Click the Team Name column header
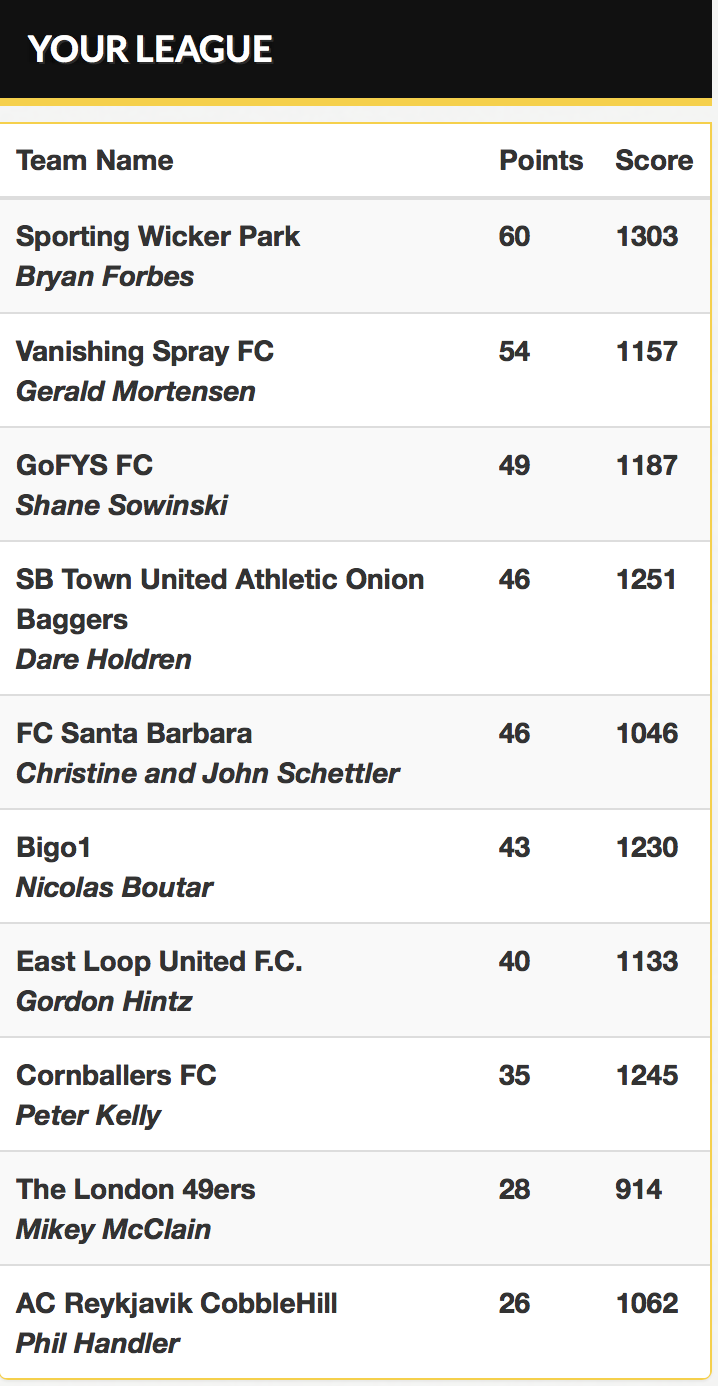718x1386 pixels. click(x=95, y=160)
